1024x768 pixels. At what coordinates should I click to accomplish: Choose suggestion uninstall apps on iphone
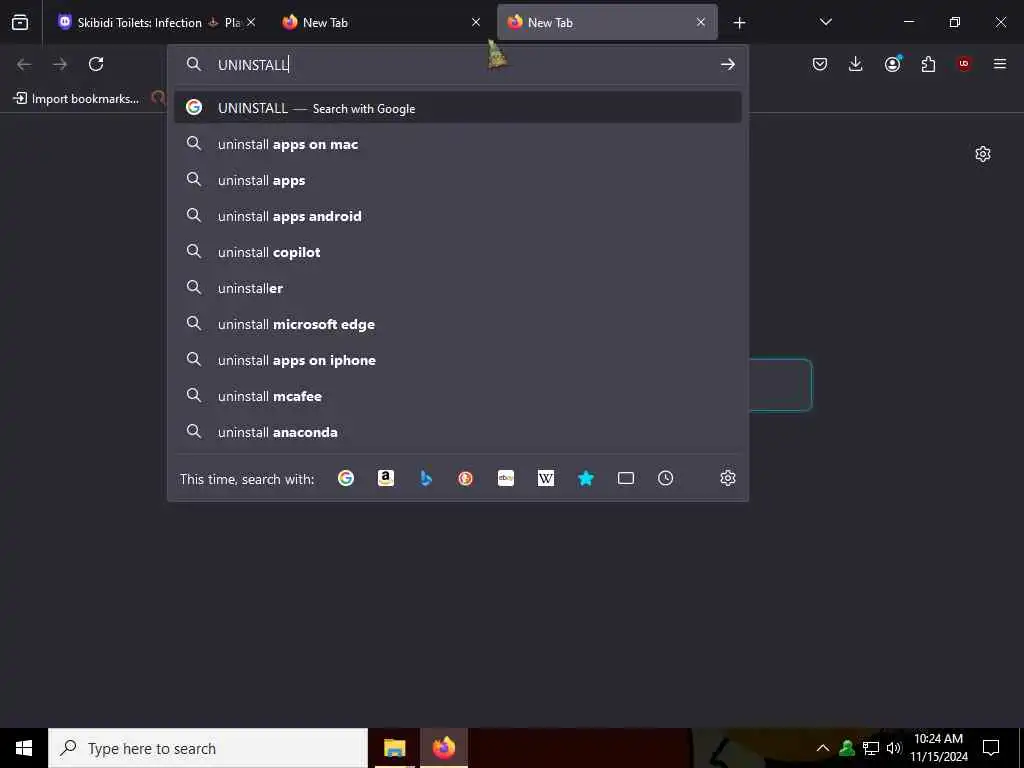457,360
